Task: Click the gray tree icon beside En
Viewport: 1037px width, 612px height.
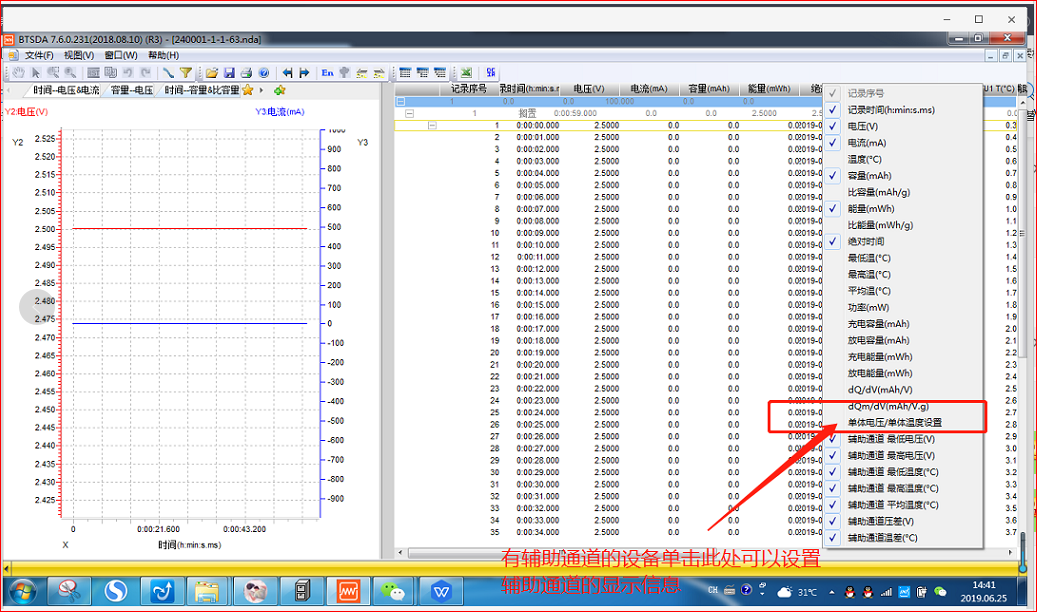Action: click(345, 73)
